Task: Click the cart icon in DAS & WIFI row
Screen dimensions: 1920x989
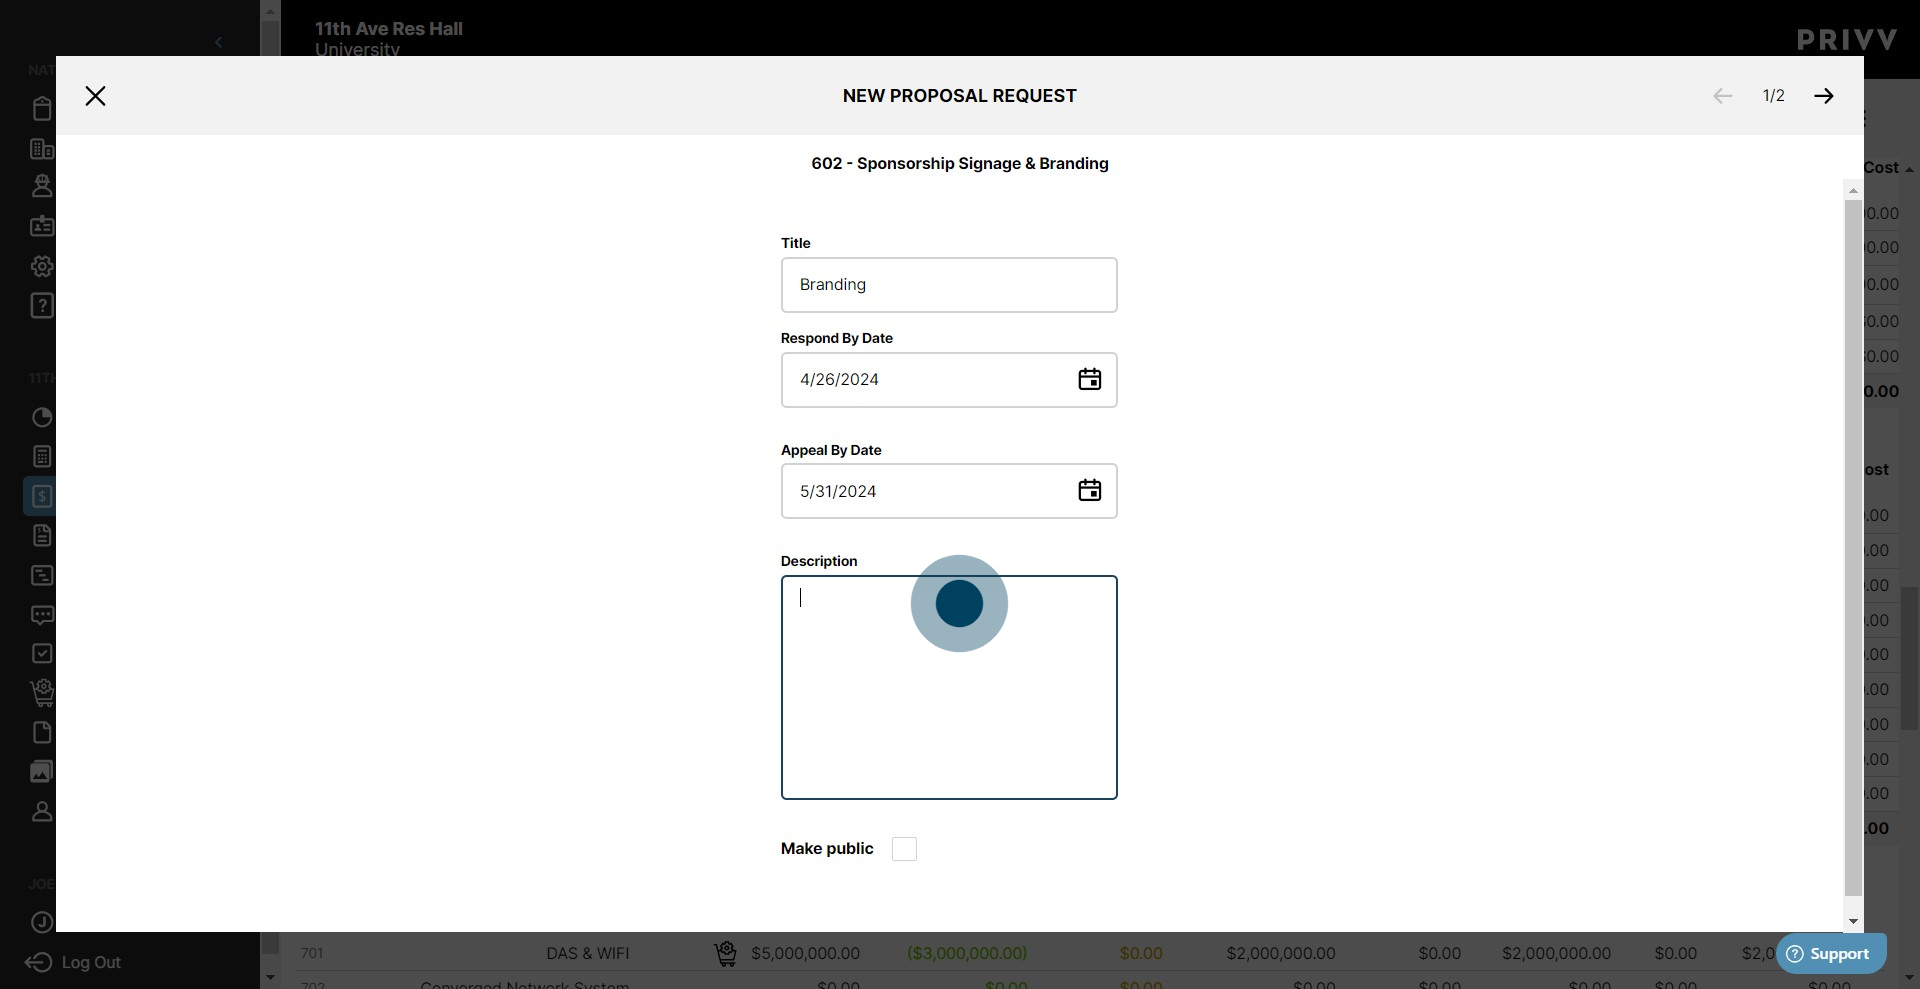Action: (x=726, y=954)
